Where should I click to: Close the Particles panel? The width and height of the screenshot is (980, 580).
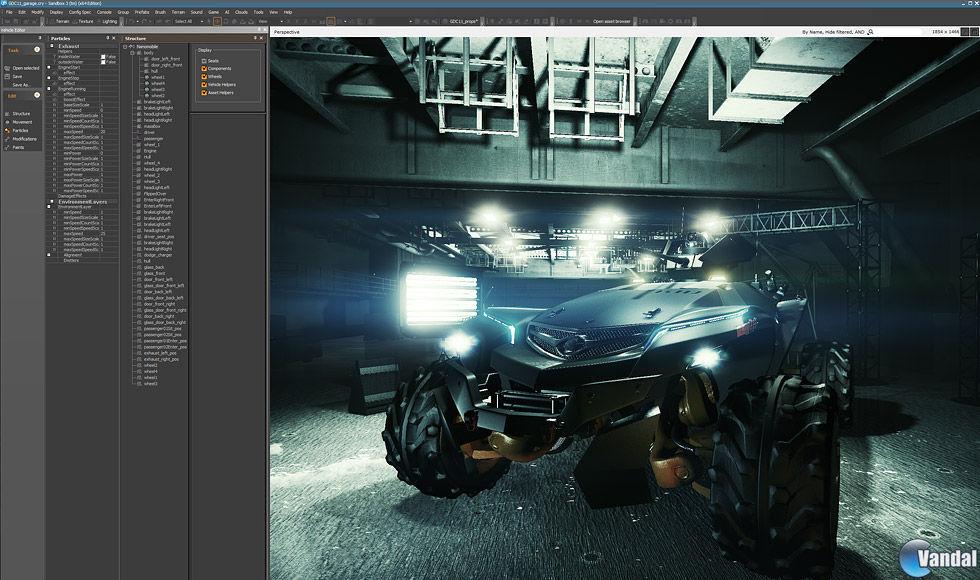tap(114, 38)
